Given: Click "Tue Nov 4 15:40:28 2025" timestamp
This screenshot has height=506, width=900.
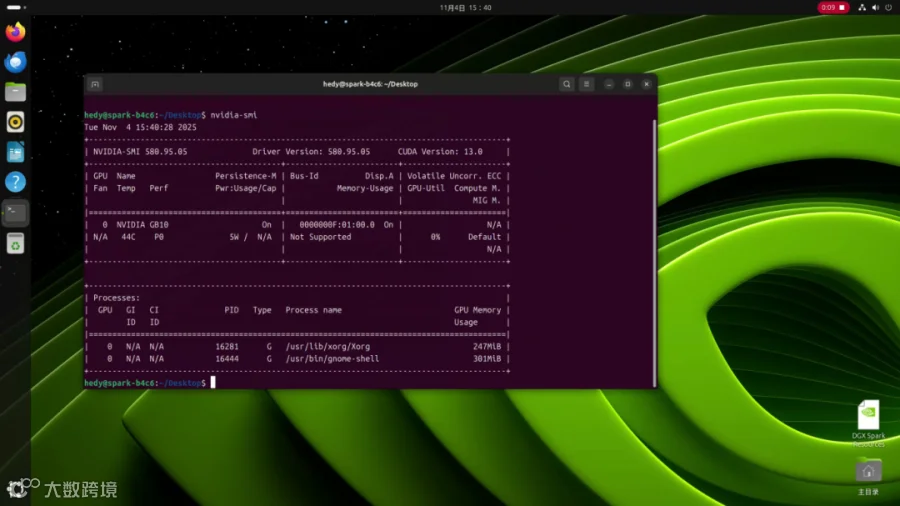Looking at the screenshot, I should click(141, 127).
